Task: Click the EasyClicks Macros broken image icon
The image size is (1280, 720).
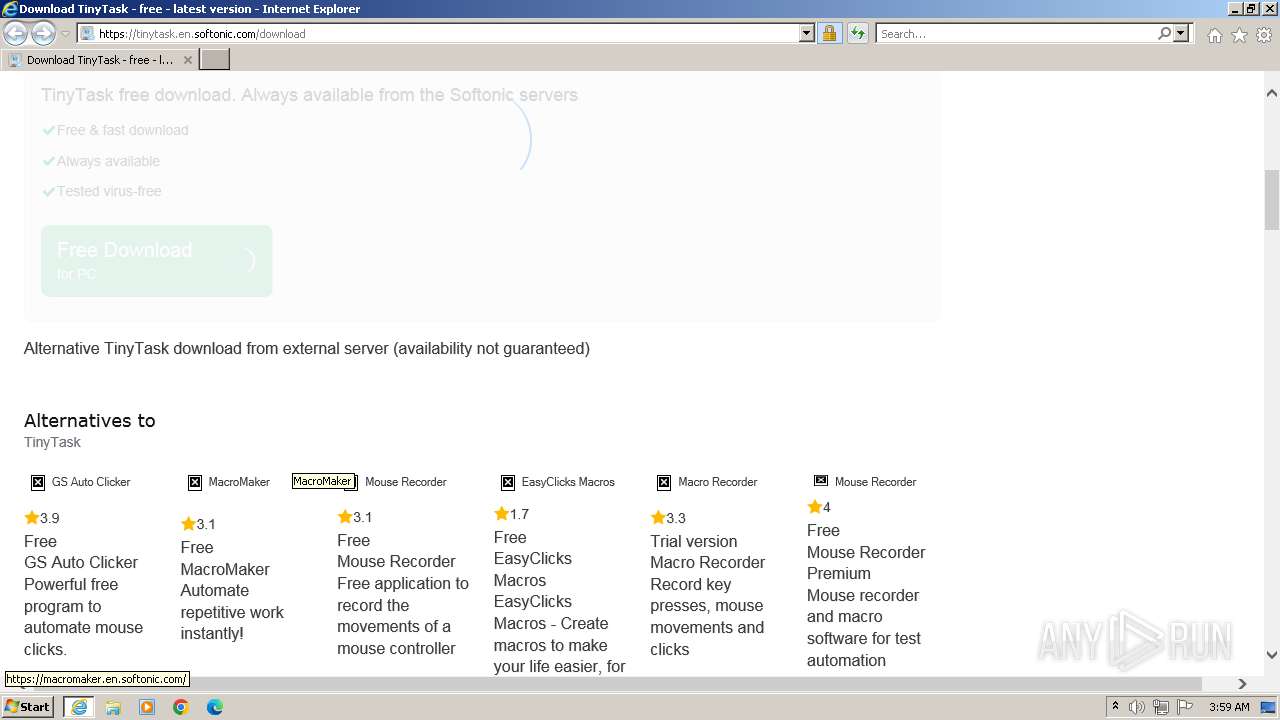Action: 508,482
